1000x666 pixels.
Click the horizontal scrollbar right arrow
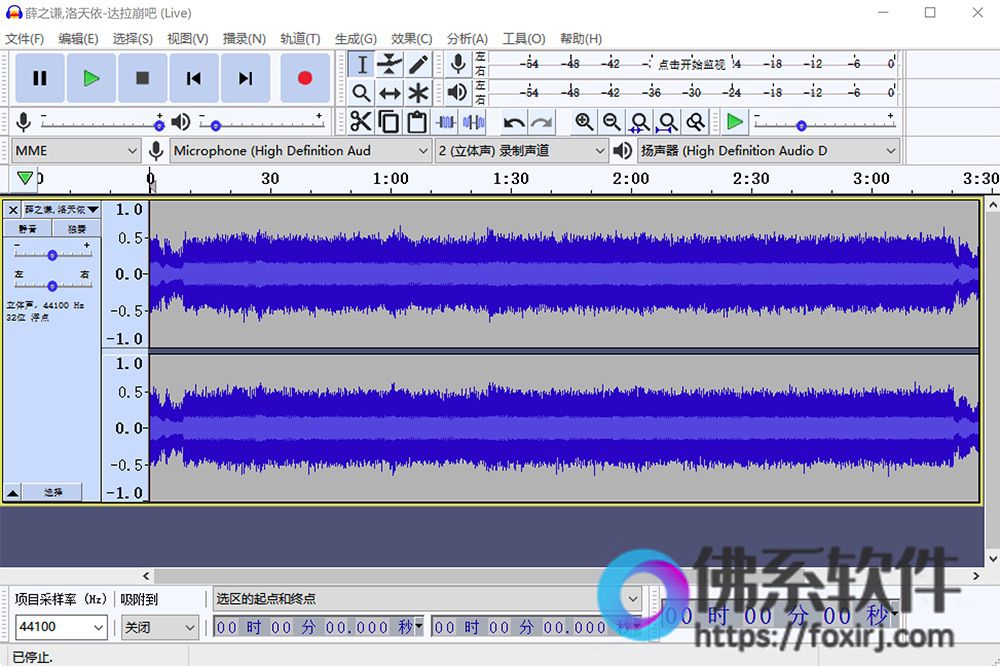coord(976,575)
